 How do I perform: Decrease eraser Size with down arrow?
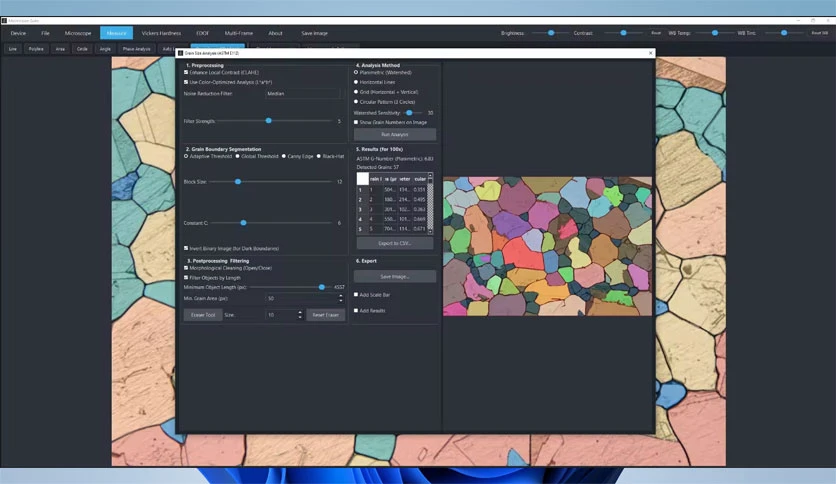pyautogui.click(x=300, y=318)
